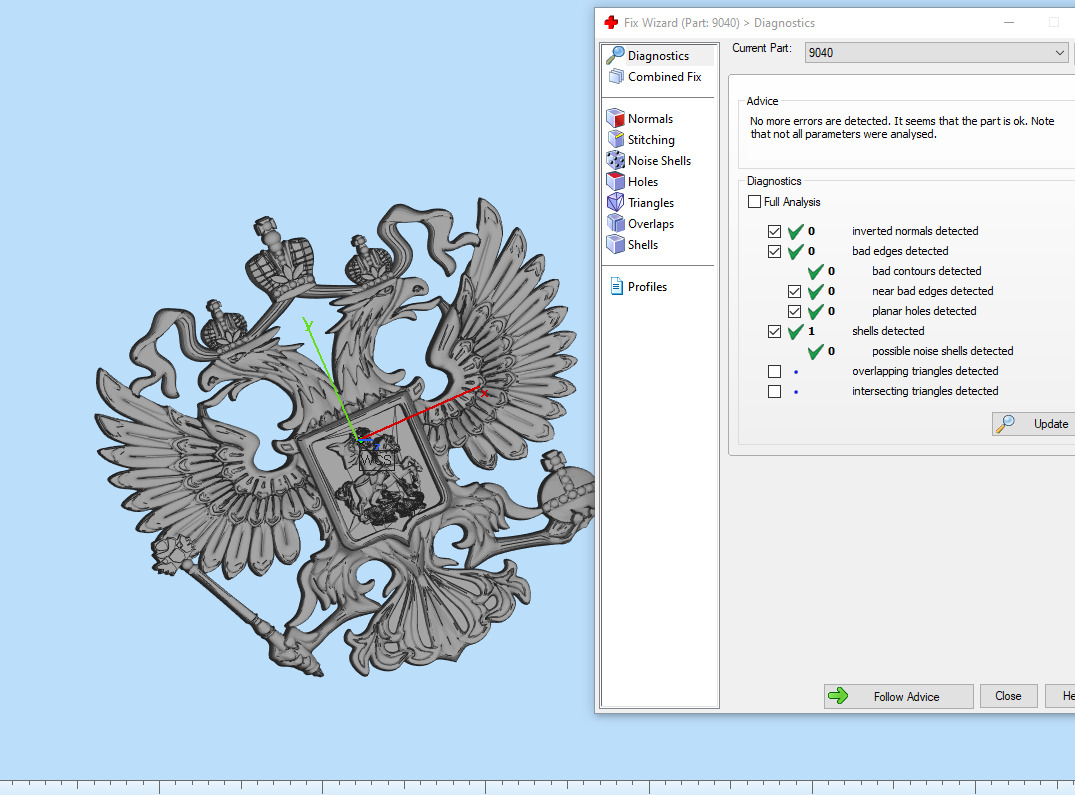Screen dimensions: 1075x795
Task: Click the red cross Fix Wizard title icon
Action: click(611, 23)
